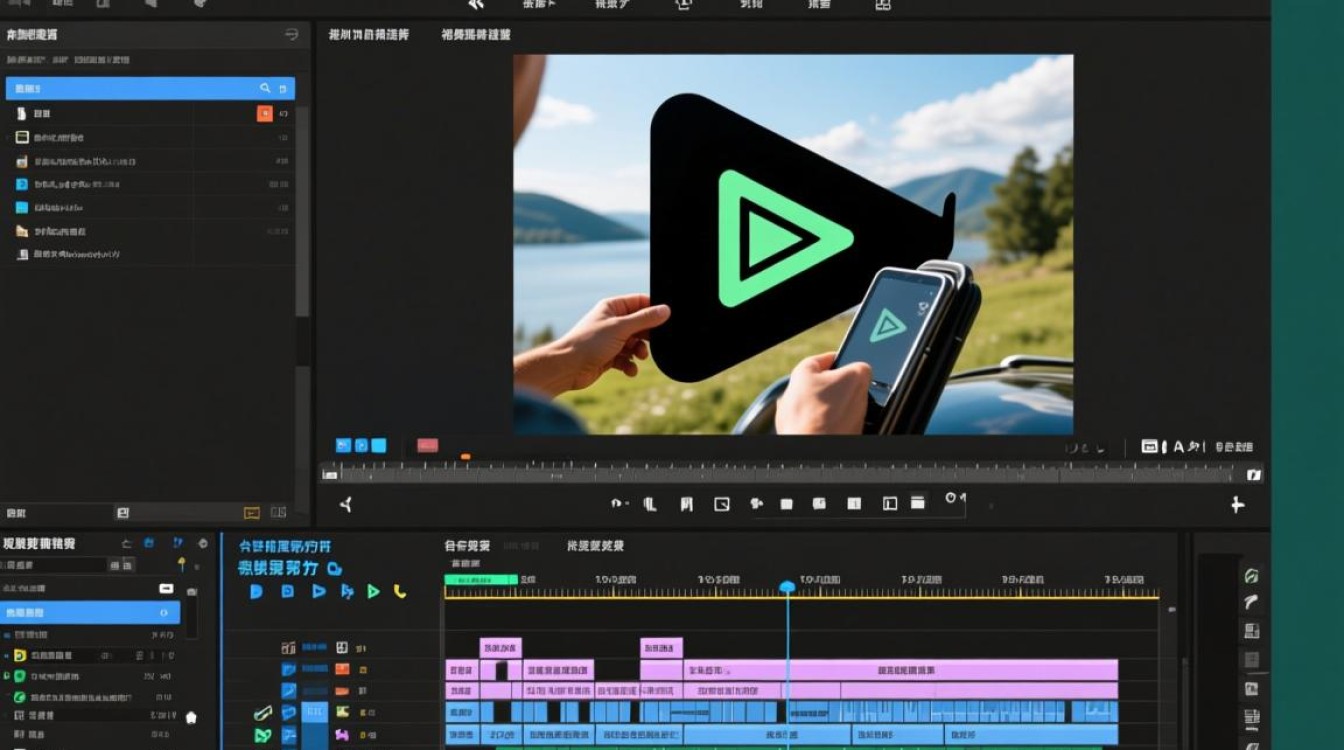1344x750 pixels.
Task: Click the blue playhead handle on the timeline ruler
Action: click(x=787, y=586)
